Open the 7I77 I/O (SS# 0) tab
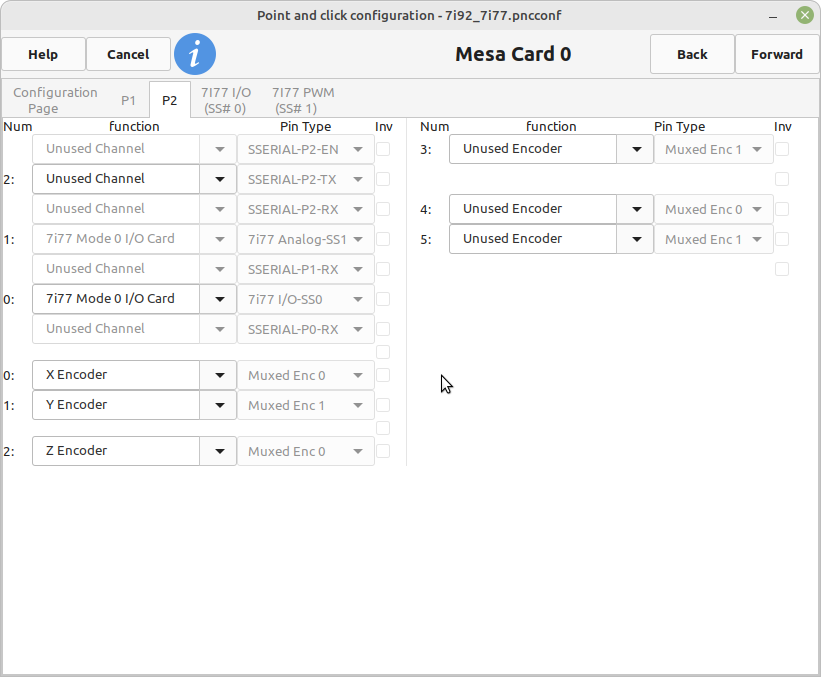The height and width of the screenshot is (677, 821). 224,100
